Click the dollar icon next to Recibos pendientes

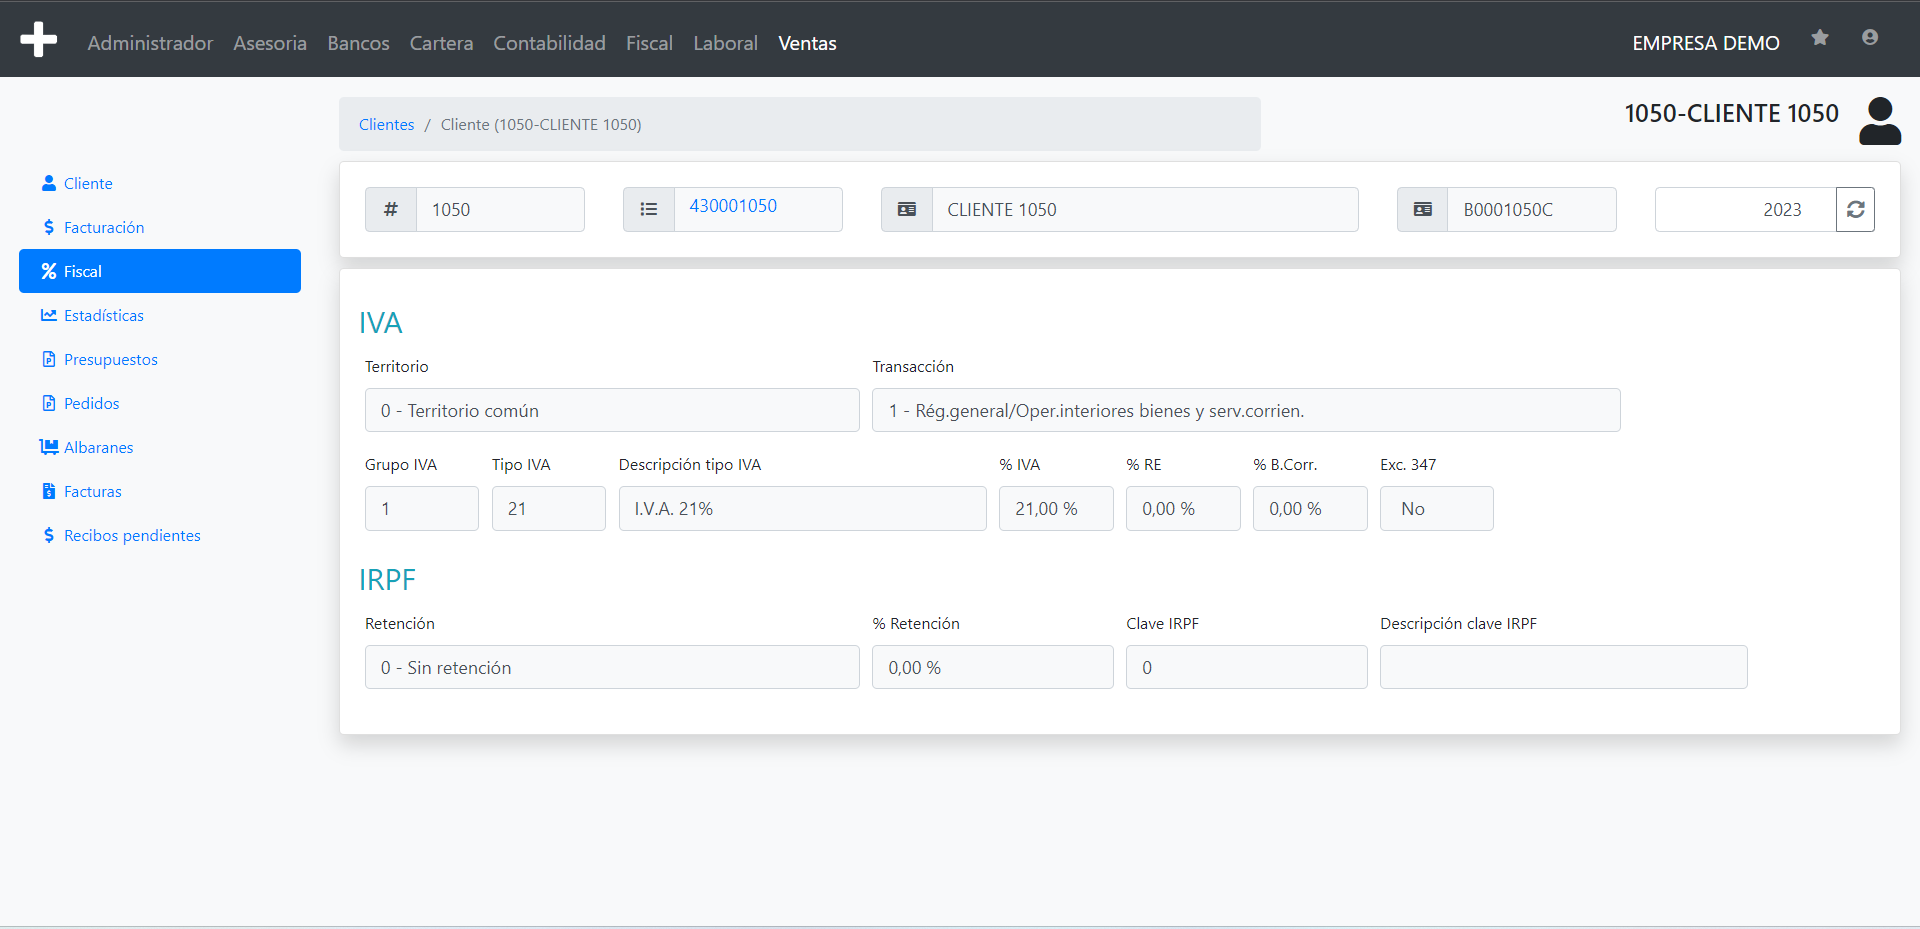point(49,535)
